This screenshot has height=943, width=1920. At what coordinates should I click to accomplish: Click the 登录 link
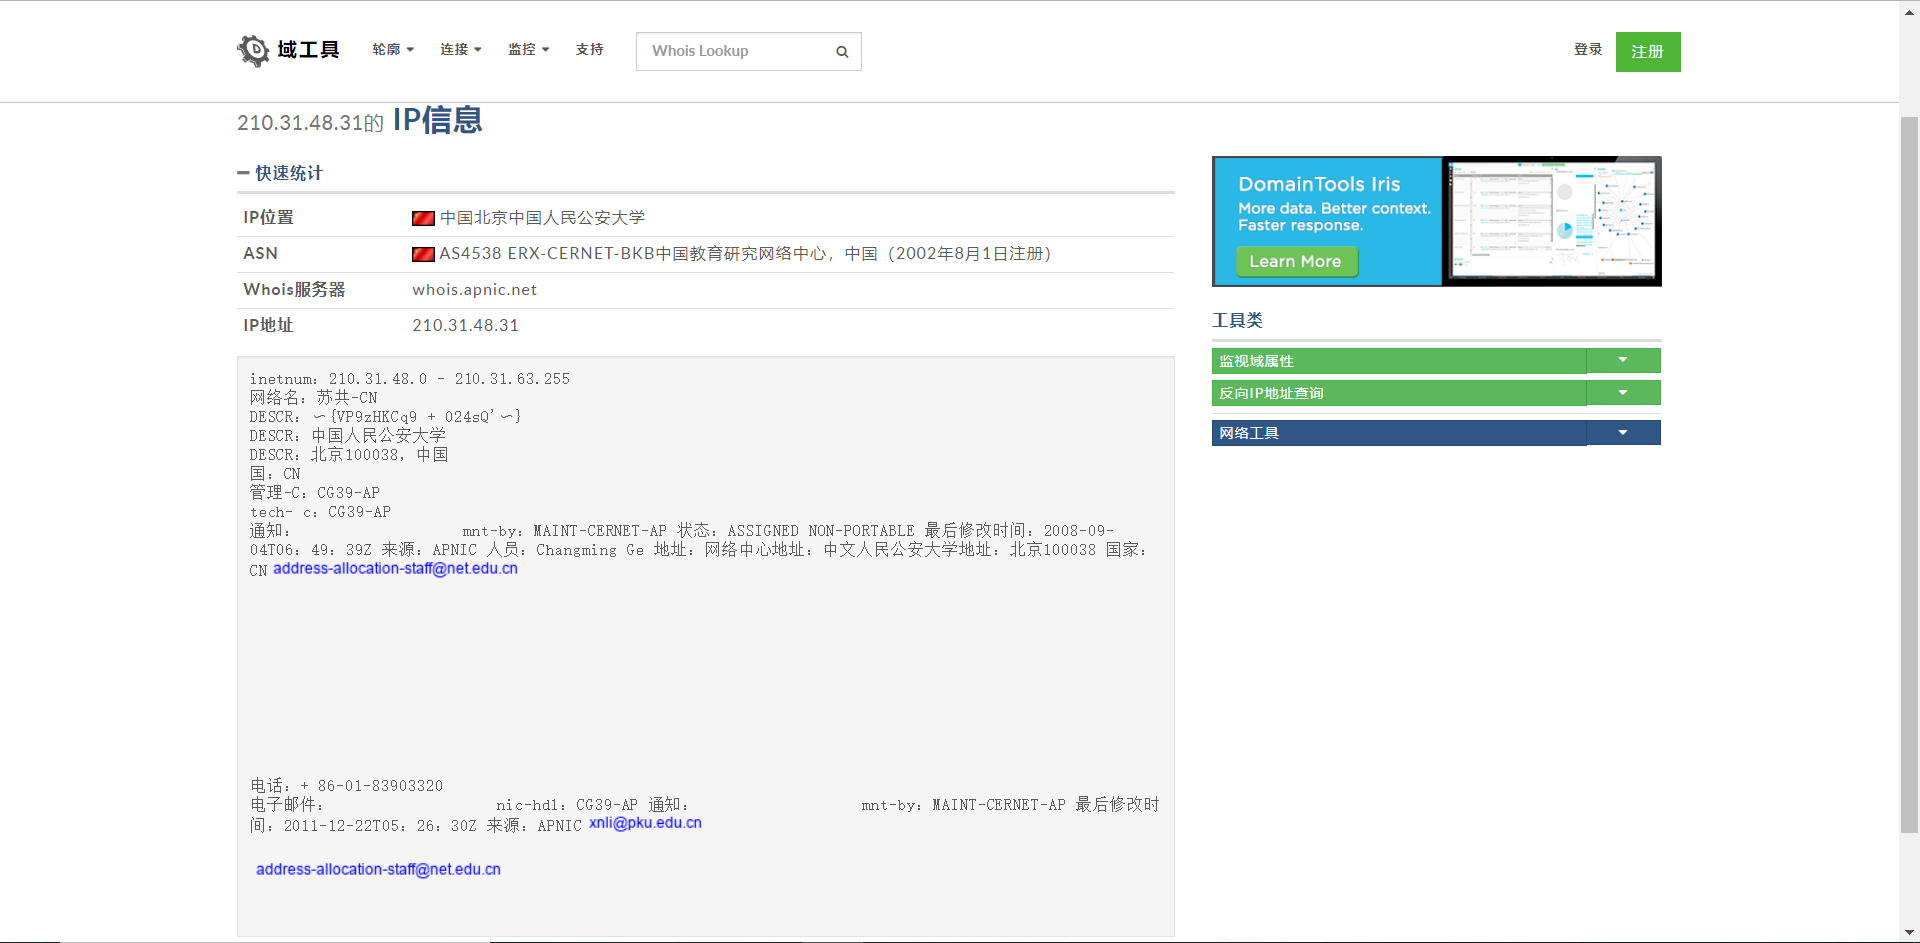(x=1588, y=49)
